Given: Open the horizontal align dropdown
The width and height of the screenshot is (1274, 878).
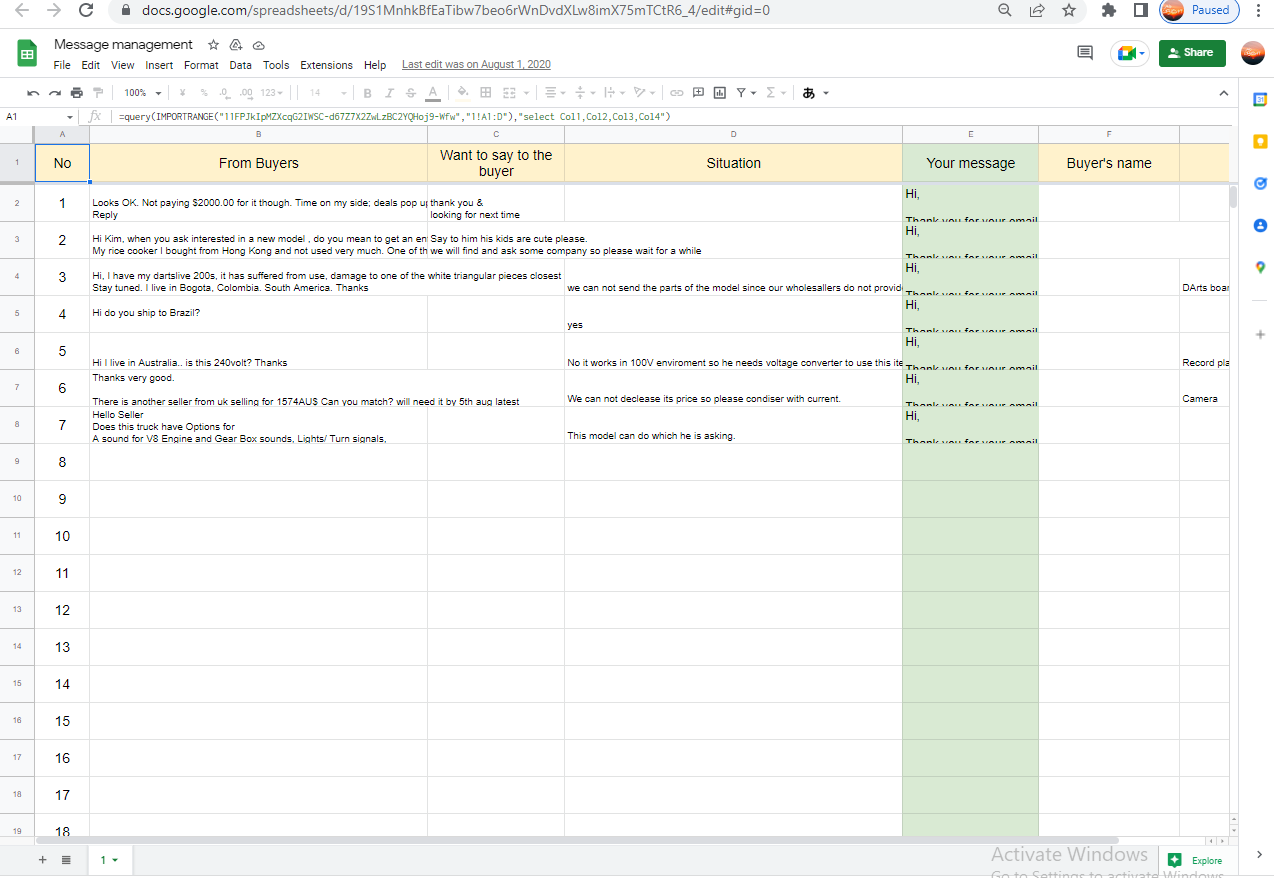Looking at the screenshot, I should (553, 93).
